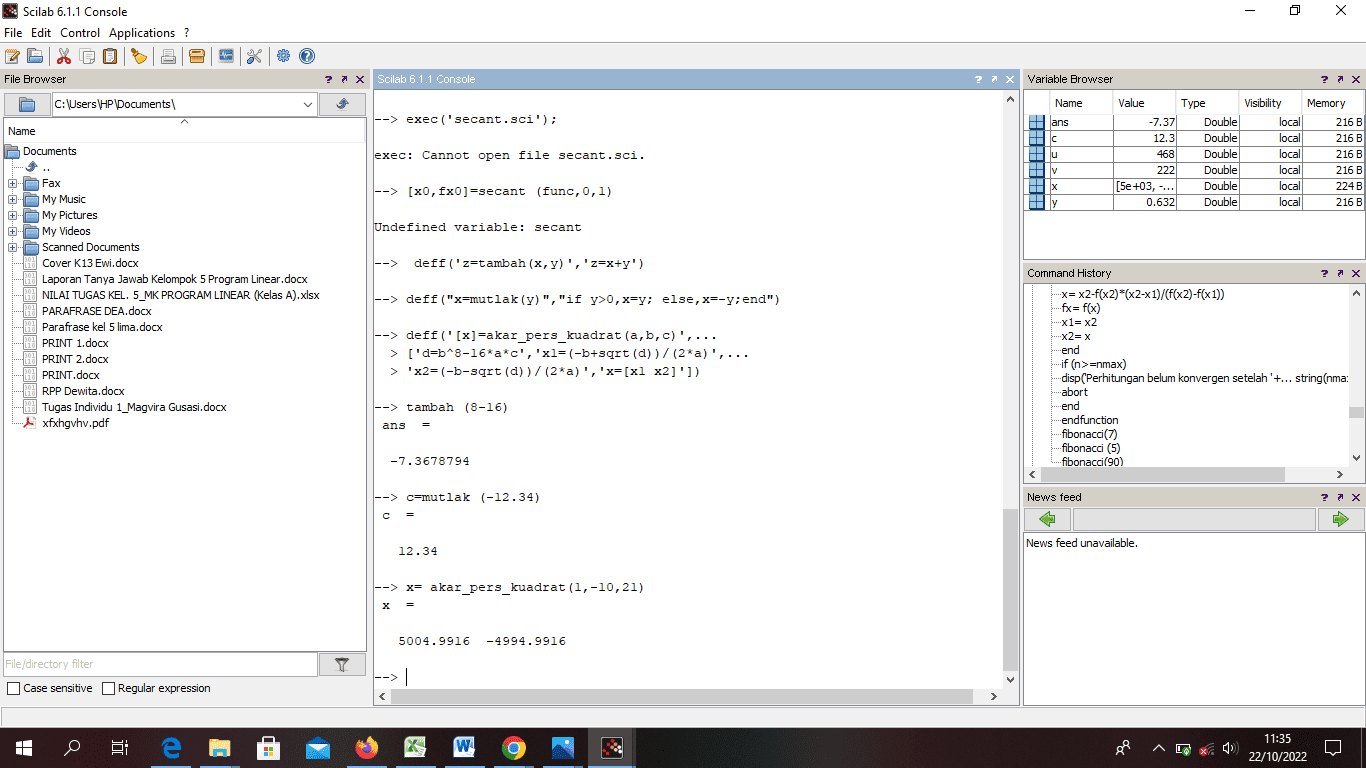
Task: Click the File Browser folder button
Action: tap(27, 104)
